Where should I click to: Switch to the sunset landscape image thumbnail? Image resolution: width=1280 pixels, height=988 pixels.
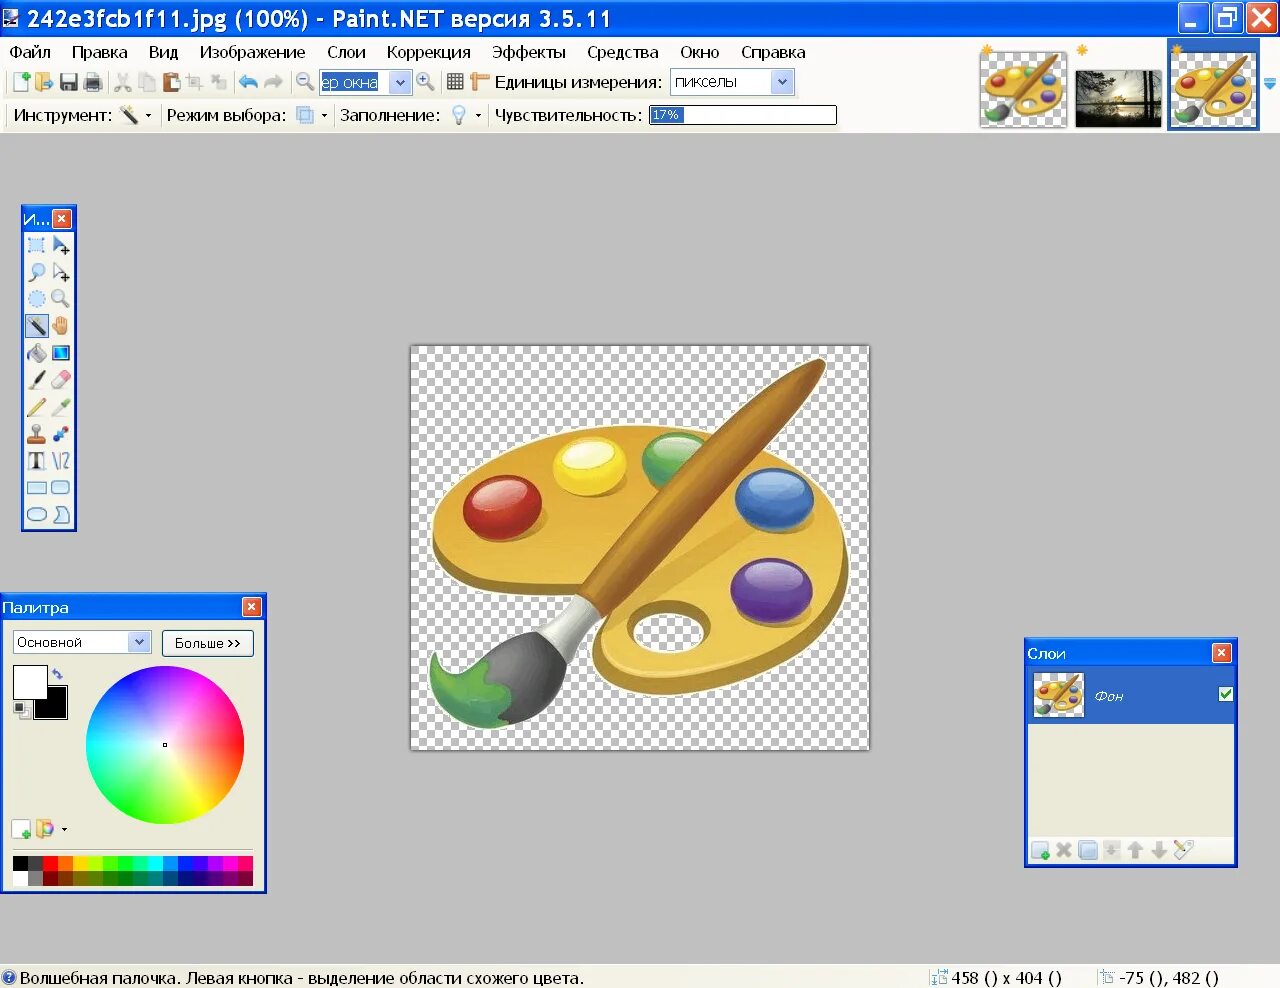pos(1118,98)
